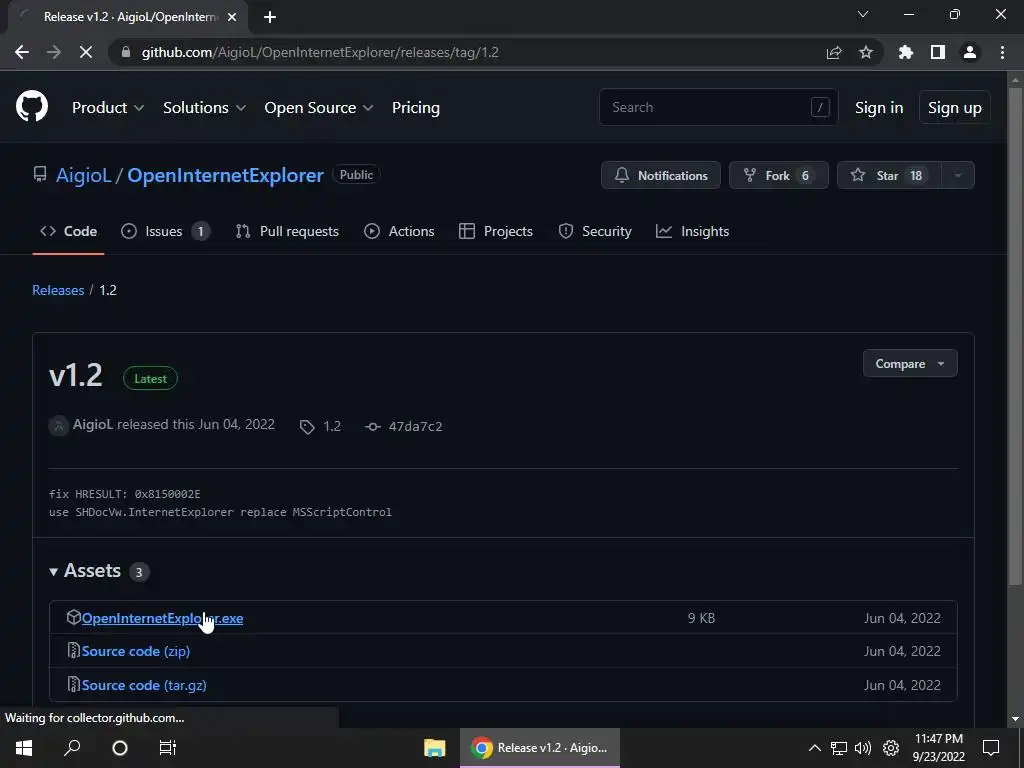Image resolution: width=1024 pixels, height=768 pixels.
Task: Go to the Releases breadcrumb link
Action: tap(58, 290)
